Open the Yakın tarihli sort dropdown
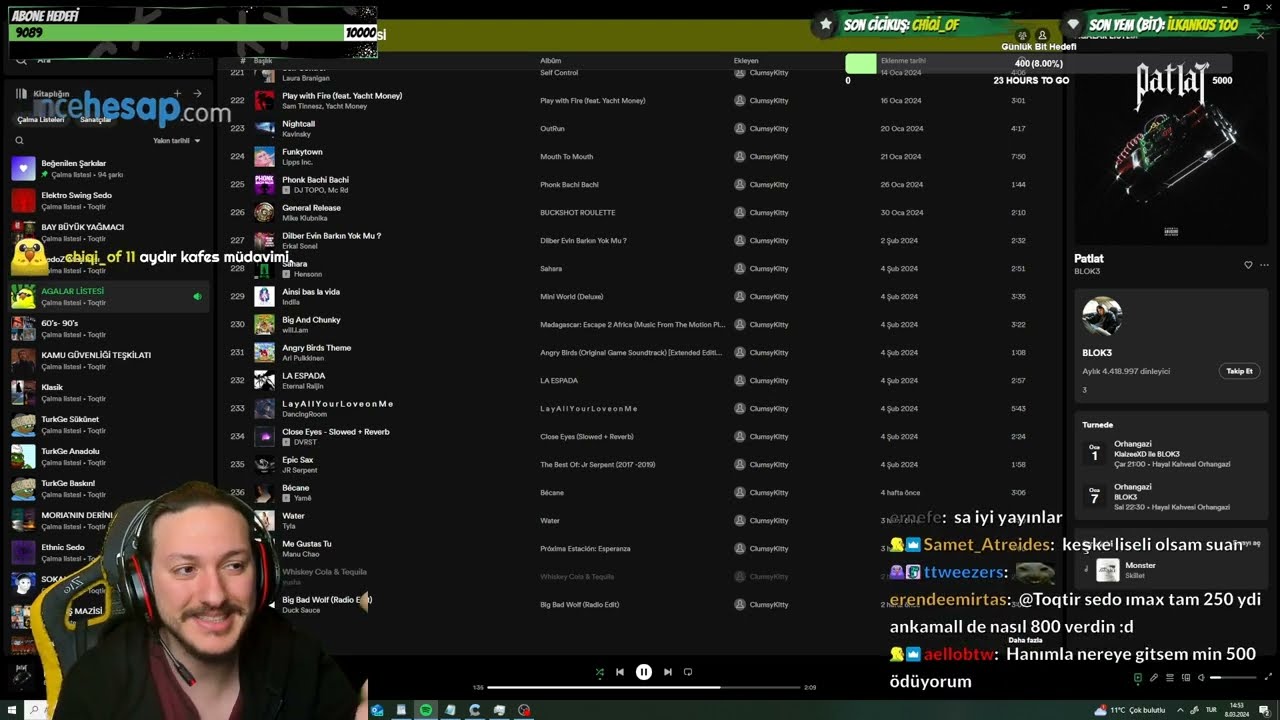Image resolution: width=1280 pixels, height=720 pixels. (x=177, y=141)
